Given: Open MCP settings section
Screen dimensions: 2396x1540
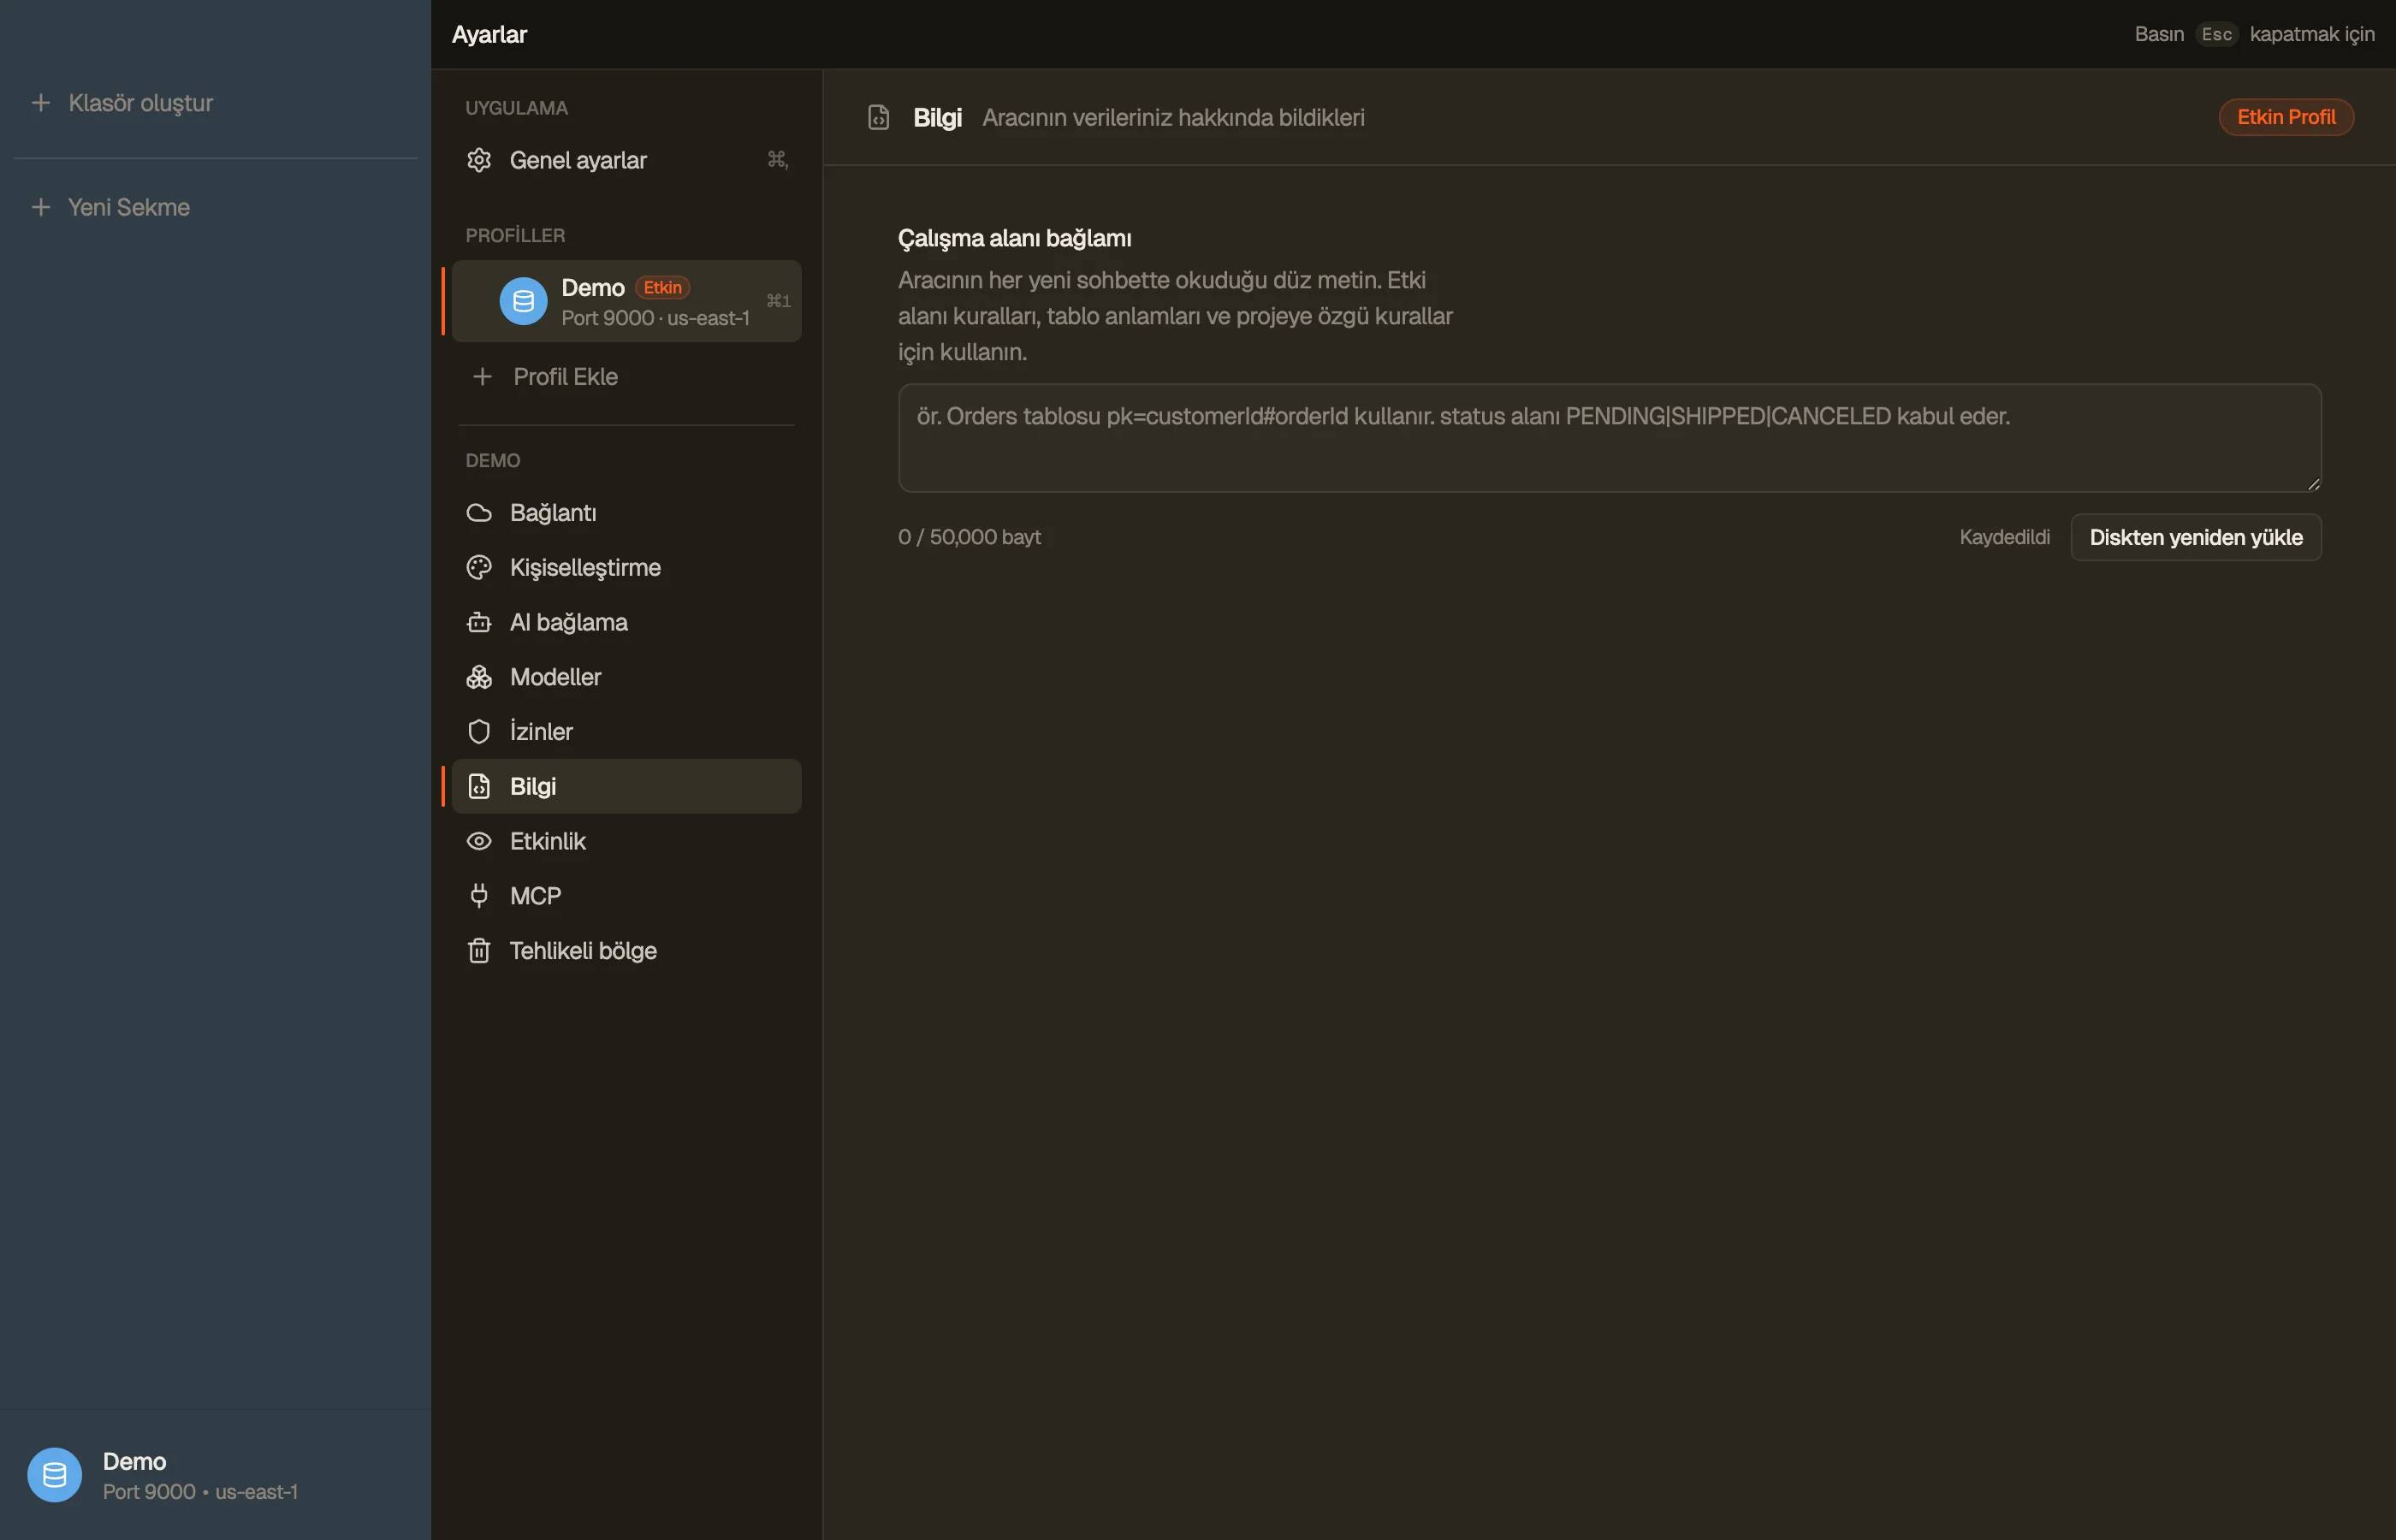Looking at the screenshot, I should [626, 896].
